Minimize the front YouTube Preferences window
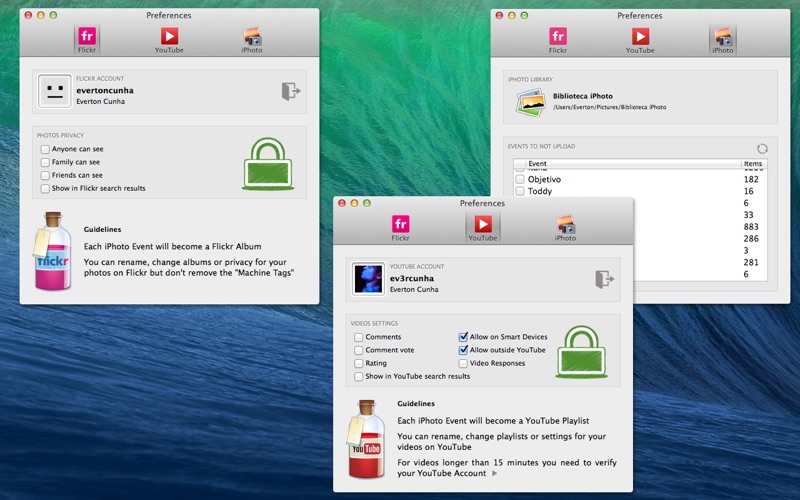 point(354,203)
